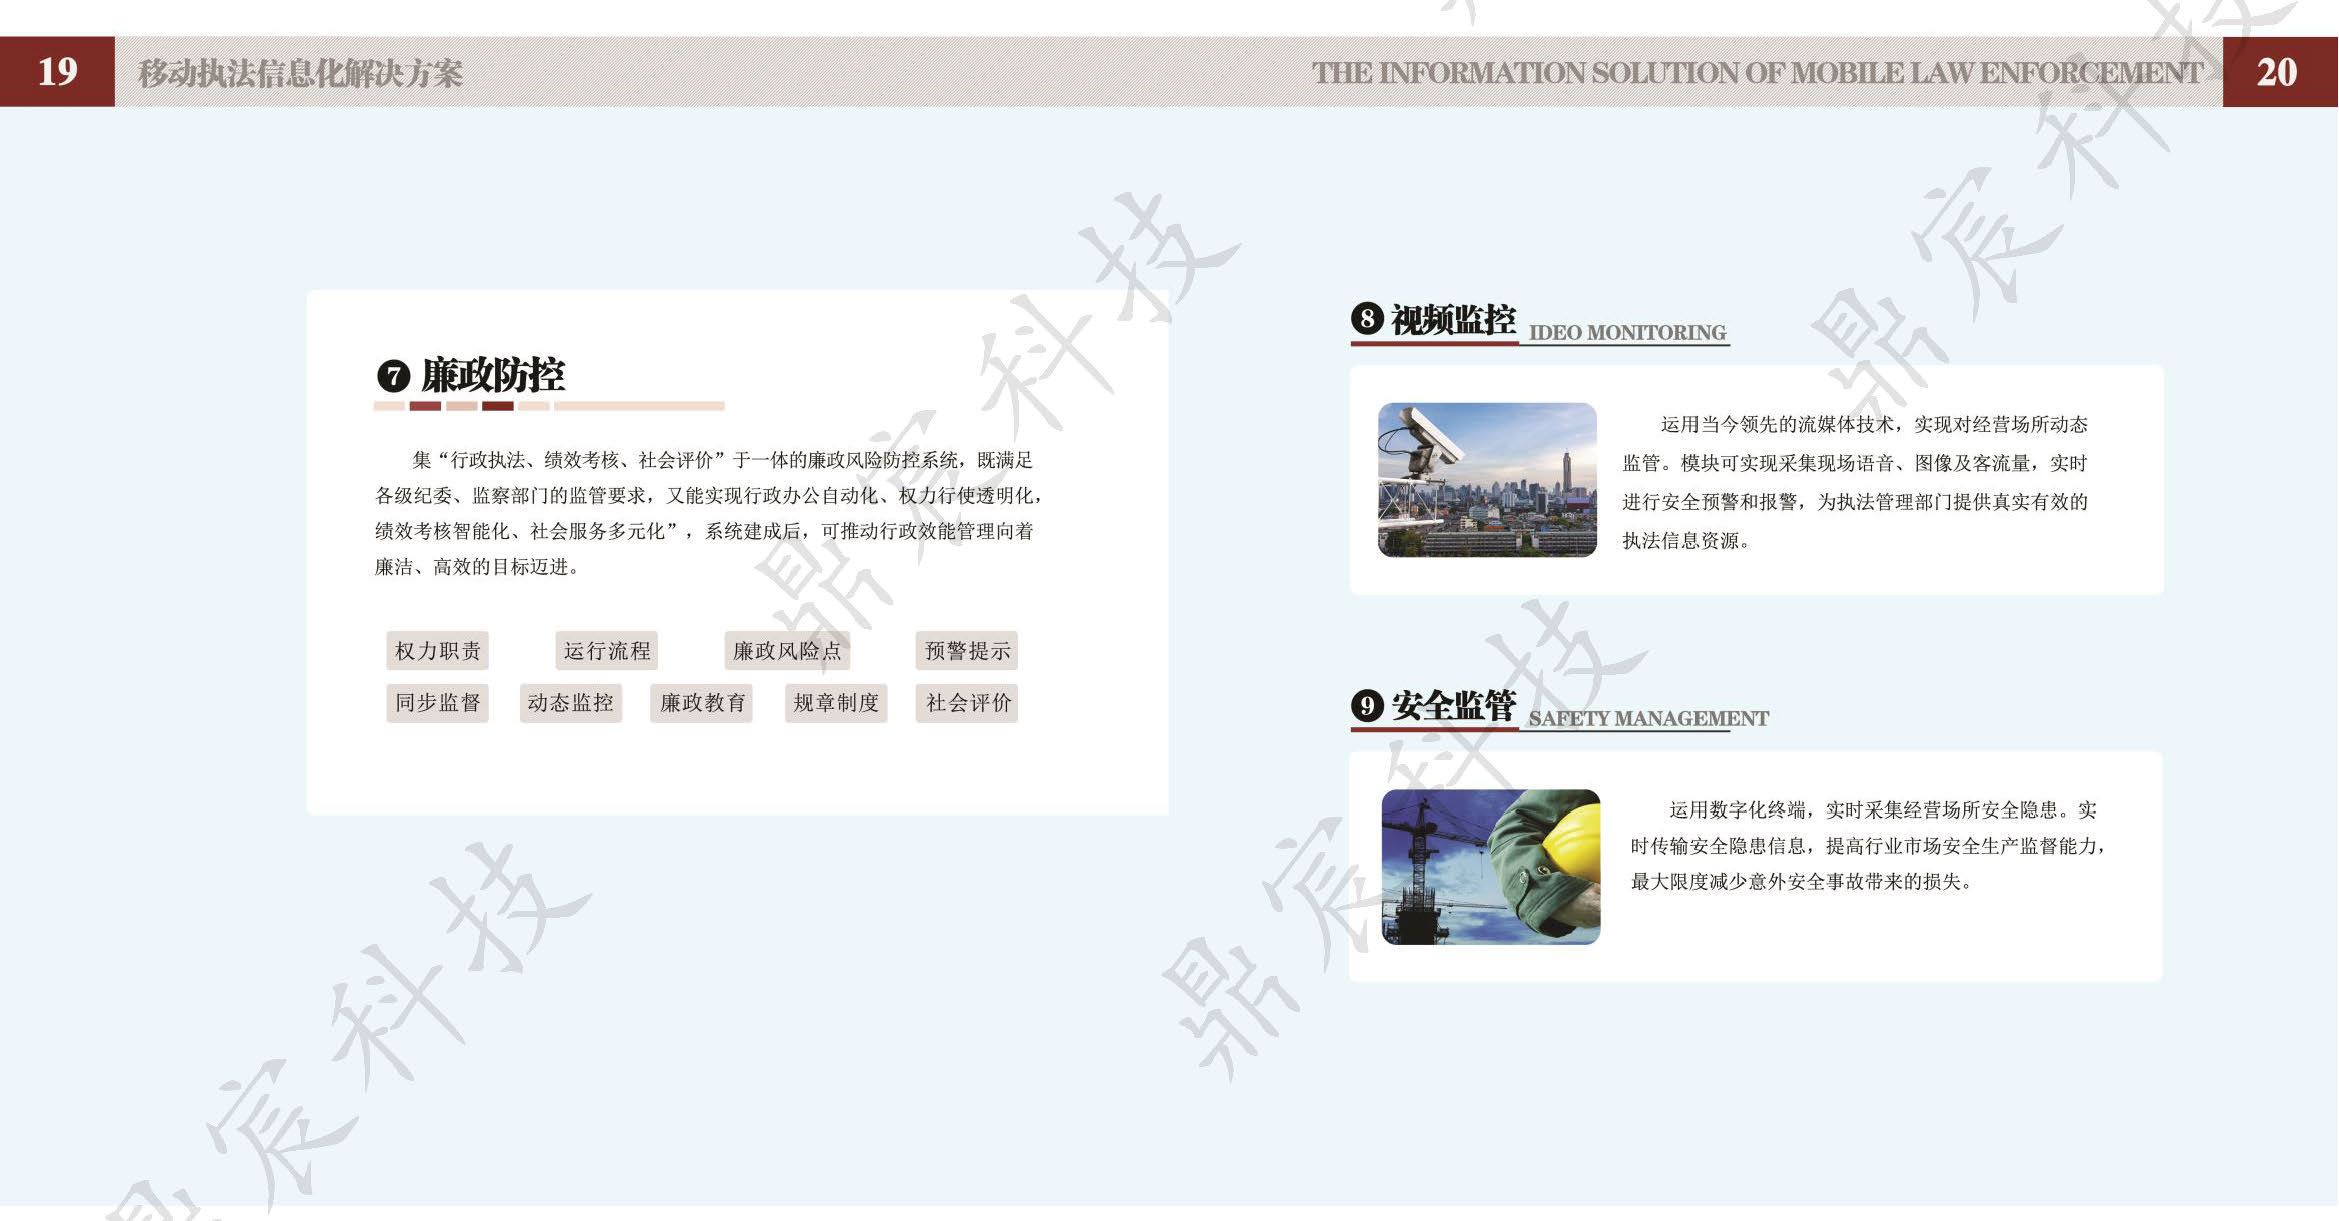Viewport: 2339px width, 1221px height.
Task: Click the 运行流程 tag
Action: [x=606, y=651]
